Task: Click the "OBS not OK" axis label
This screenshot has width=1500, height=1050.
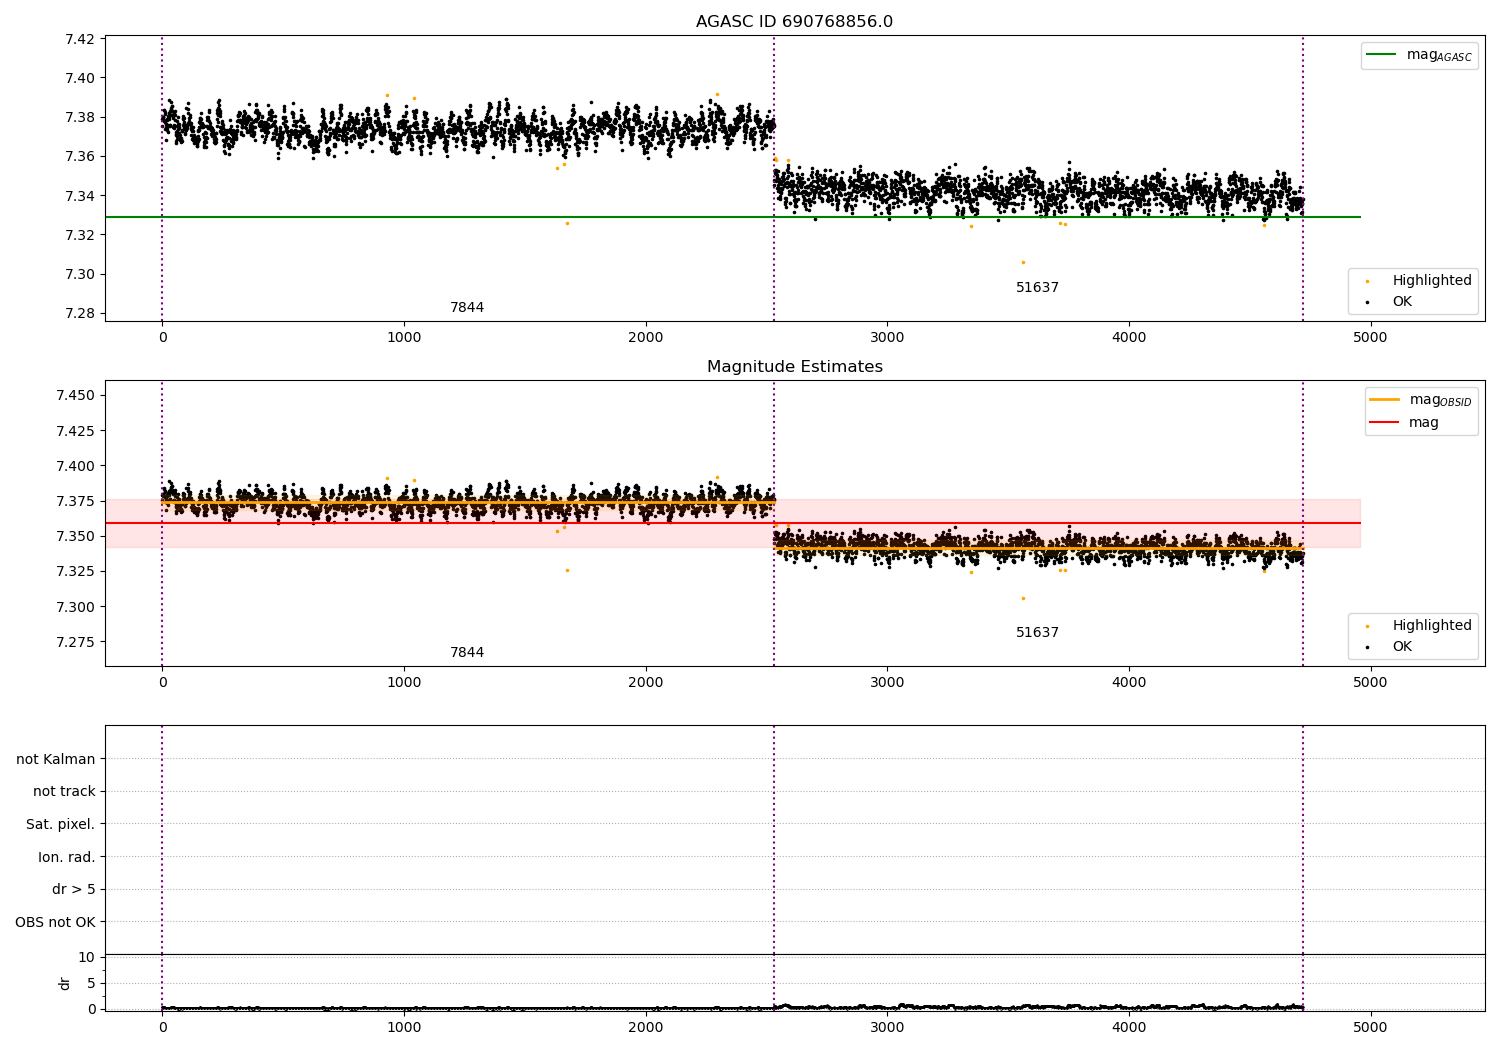Action: (x=55, y=923)
